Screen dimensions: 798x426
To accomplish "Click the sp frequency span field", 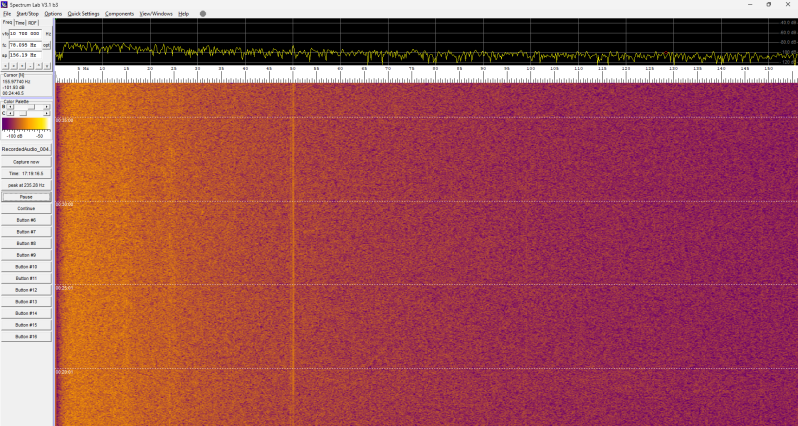I will pos(25,55).
